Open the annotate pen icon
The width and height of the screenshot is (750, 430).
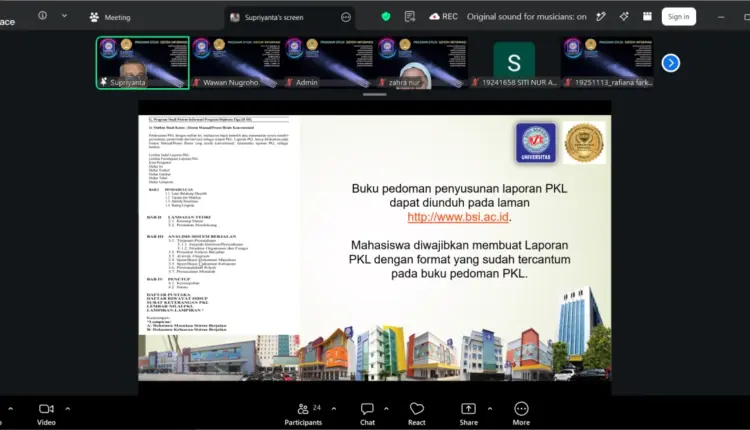pyautogui.click(x=601, y=17)
